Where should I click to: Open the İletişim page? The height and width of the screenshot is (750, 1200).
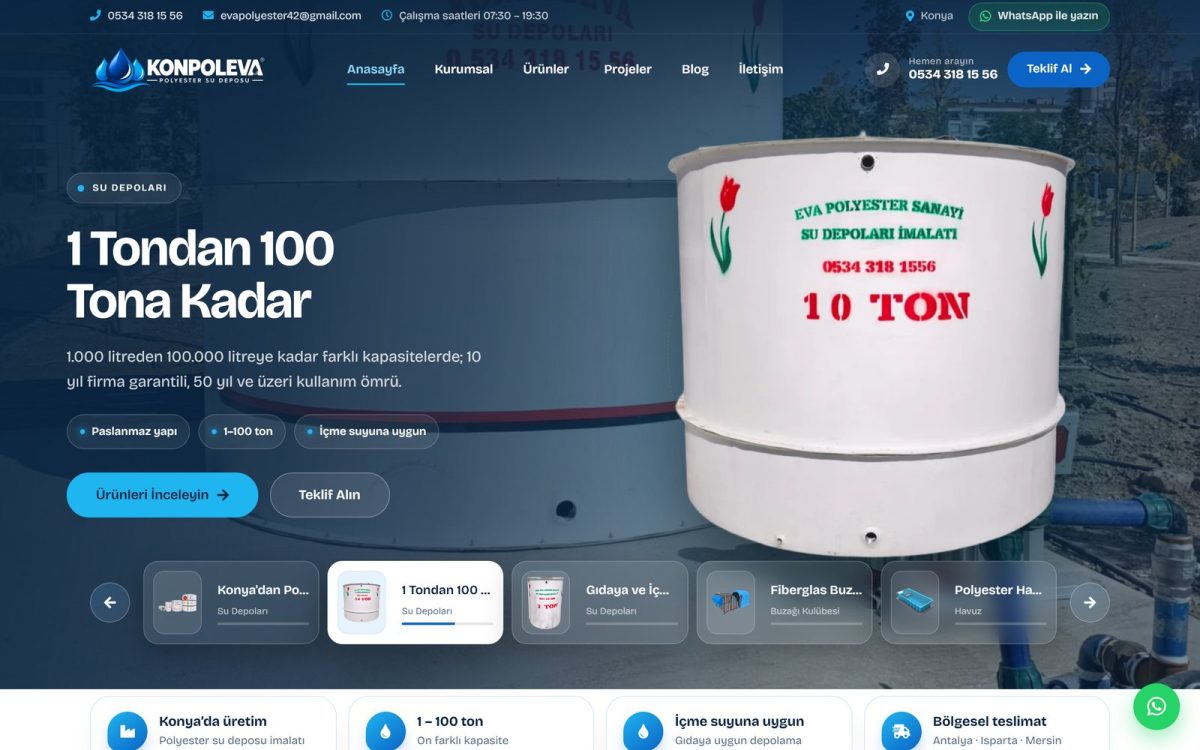click(x=761, y=69)
